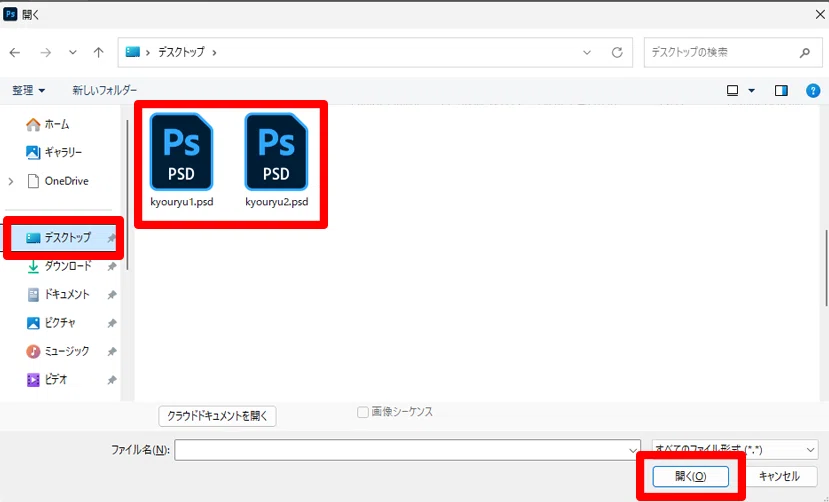This screenshot has width=829, height=502.
Task: Unpin icon next to ビデオ
Action: tap(112, 379)
